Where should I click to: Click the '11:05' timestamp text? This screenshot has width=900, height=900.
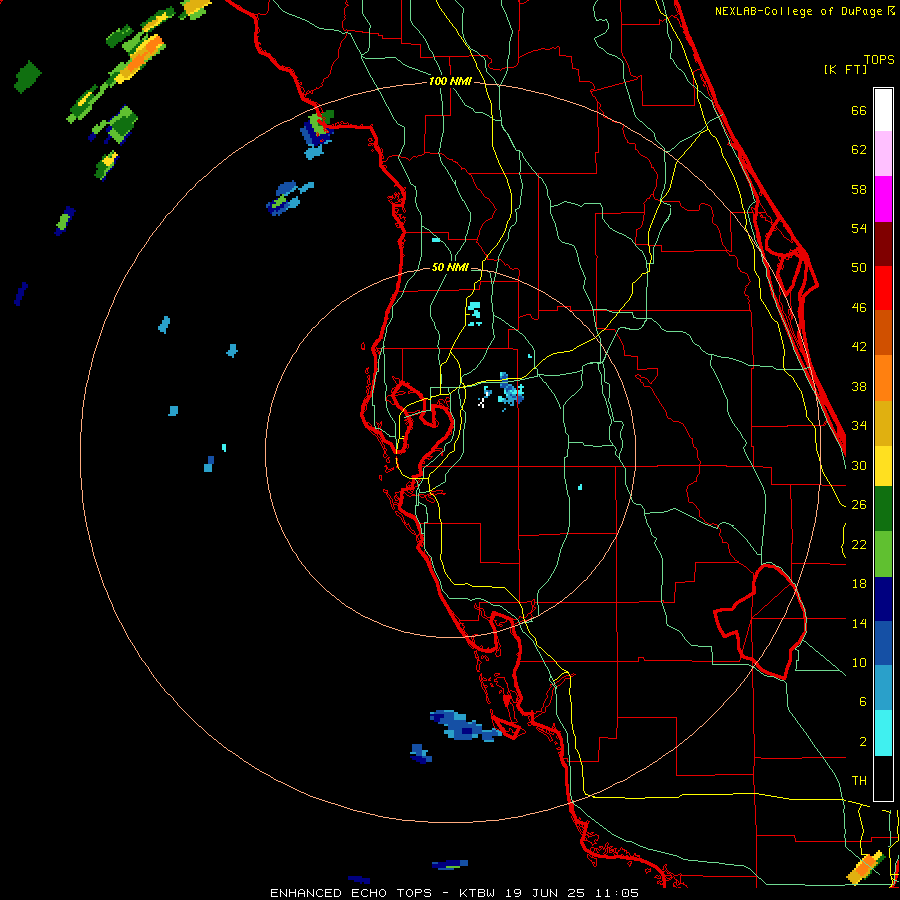pos(617,893)
